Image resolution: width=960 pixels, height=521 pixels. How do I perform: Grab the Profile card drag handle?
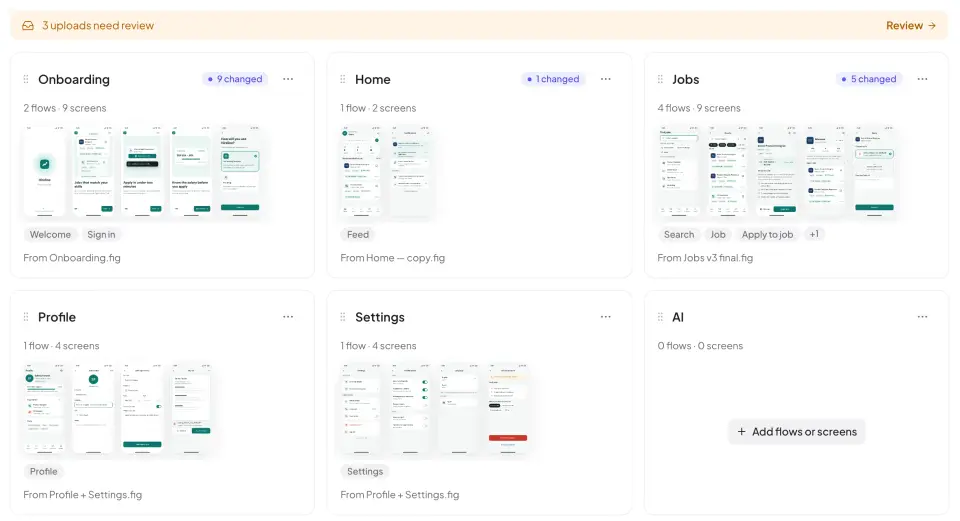26,317
